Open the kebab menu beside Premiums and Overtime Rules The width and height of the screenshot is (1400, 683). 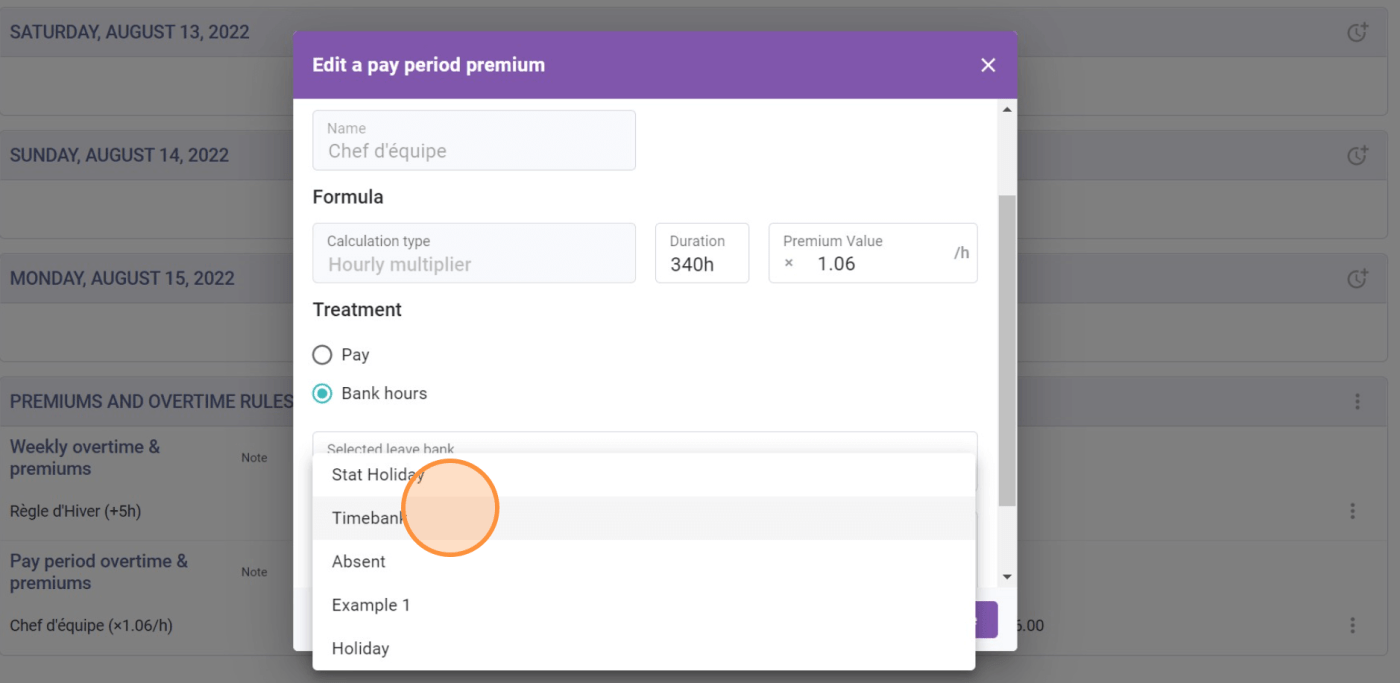point(1357,401)
